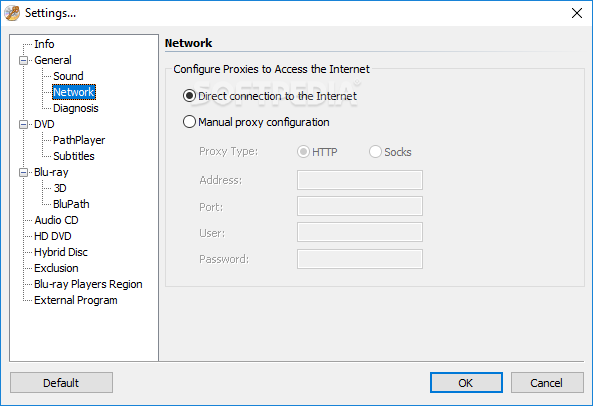Click the Default button

61,383
